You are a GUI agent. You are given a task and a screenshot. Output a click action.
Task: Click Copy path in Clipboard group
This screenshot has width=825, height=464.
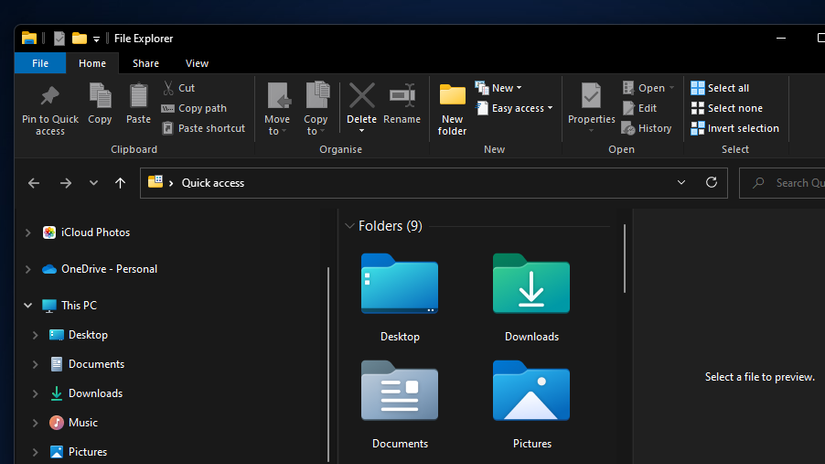[x=194, y=108]
